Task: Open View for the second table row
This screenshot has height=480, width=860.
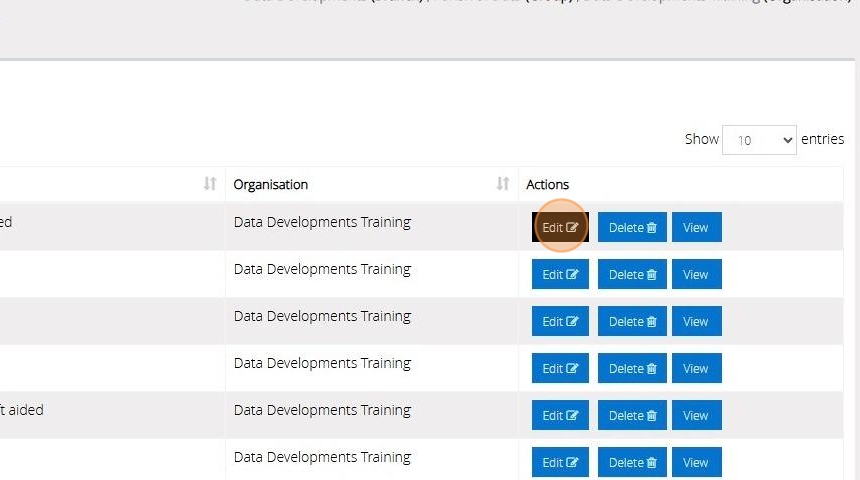Action: tap(697, 274)
